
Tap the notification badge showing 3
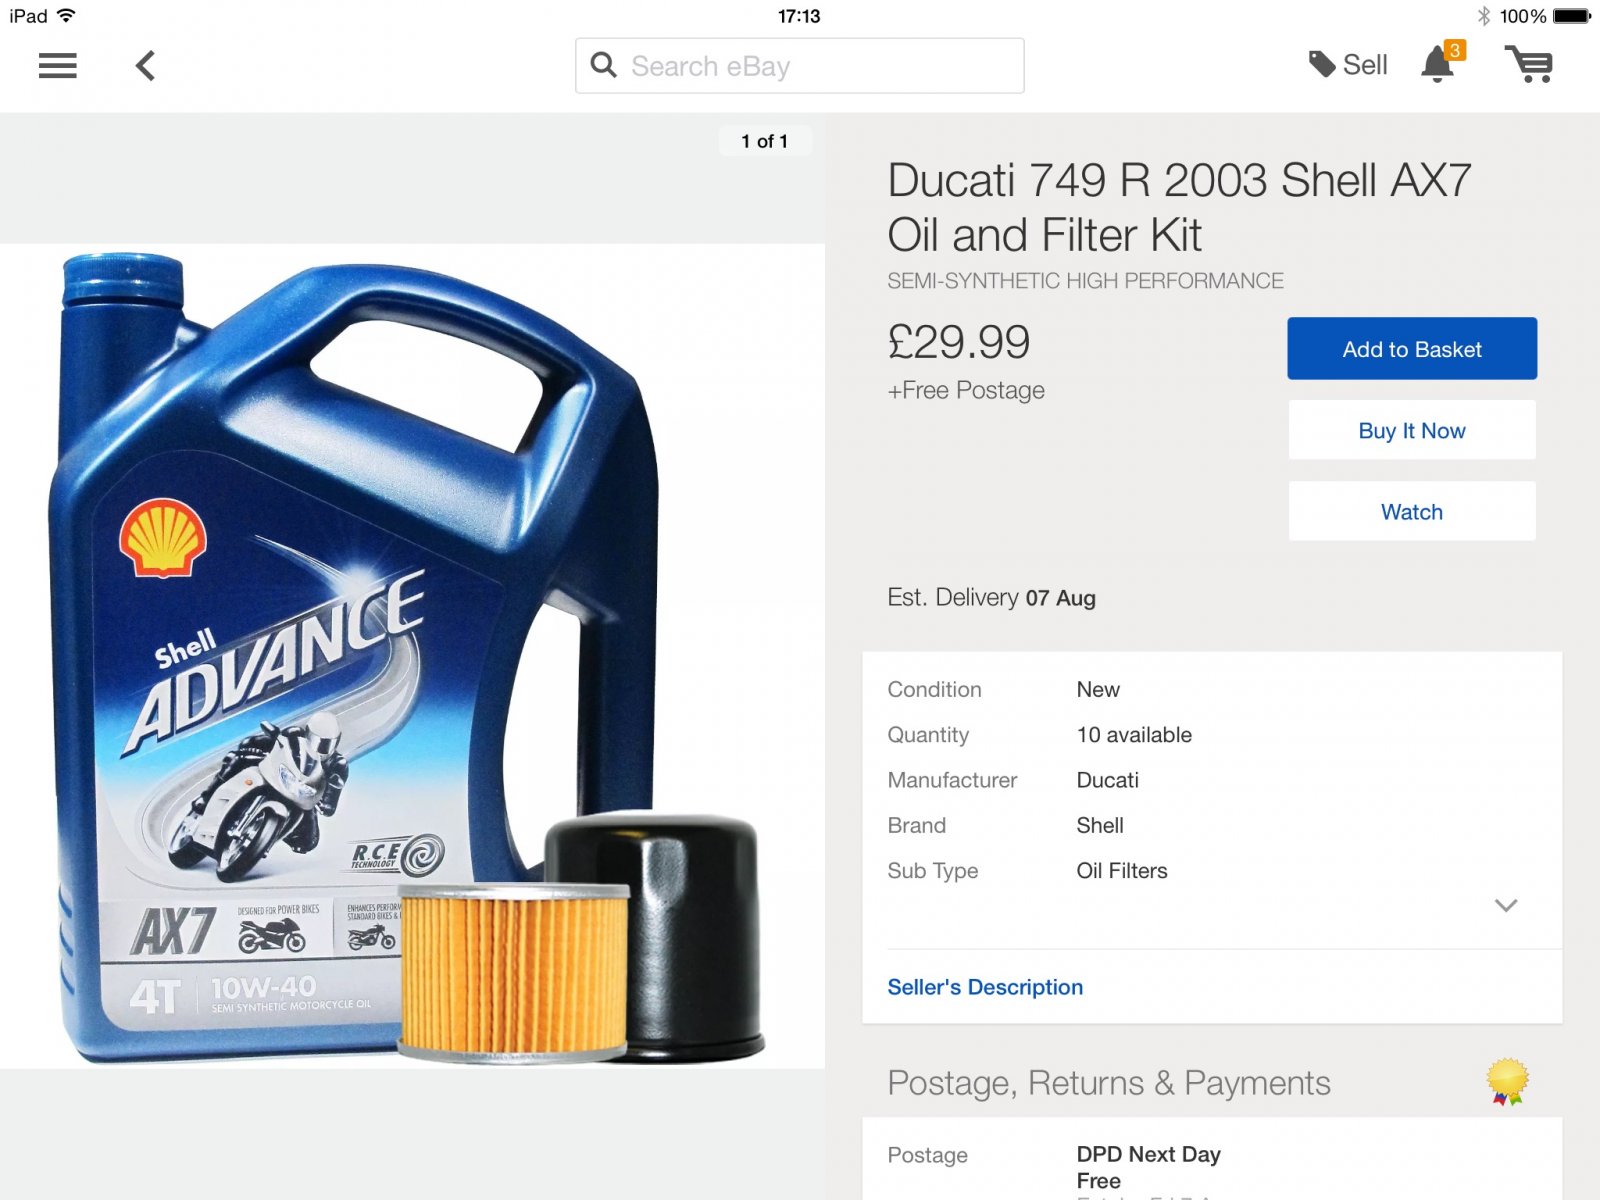click(1455, 50)
